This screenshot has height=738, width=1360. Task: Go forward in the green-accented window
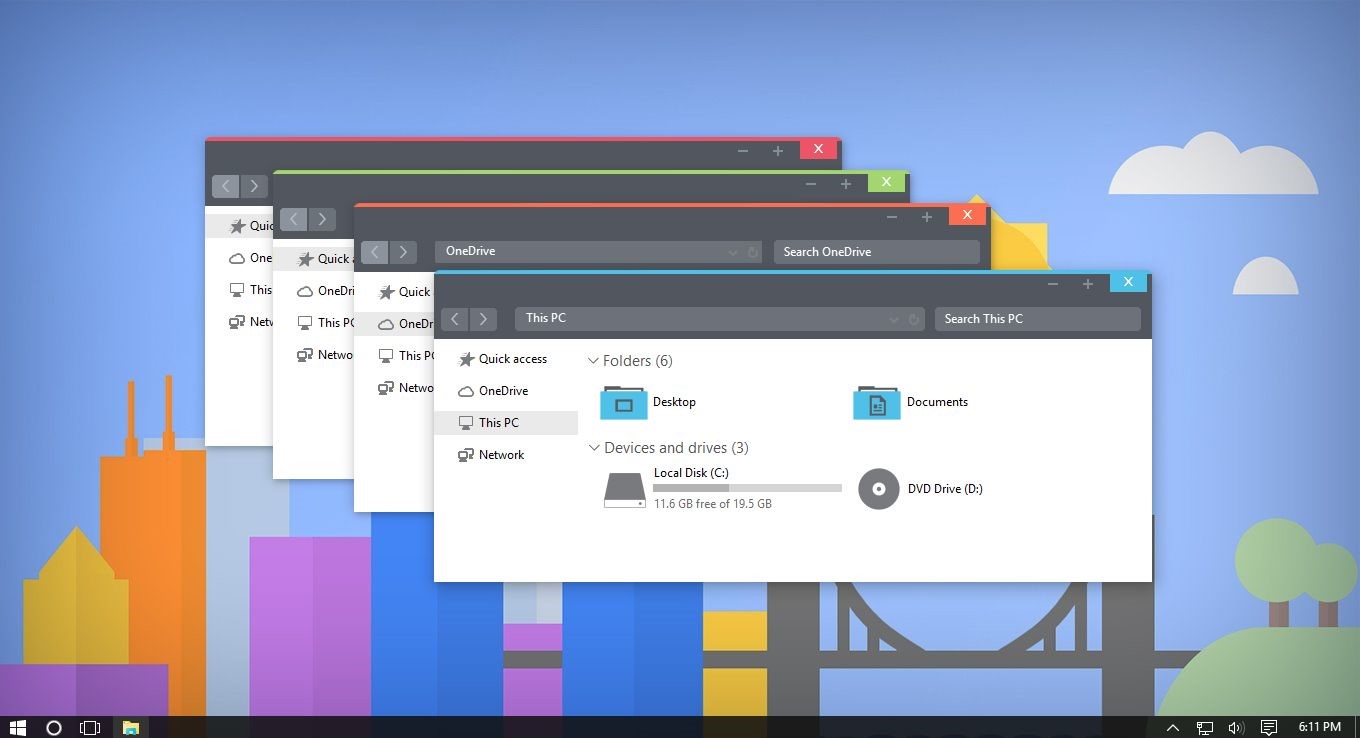click(x=321, y=219)
